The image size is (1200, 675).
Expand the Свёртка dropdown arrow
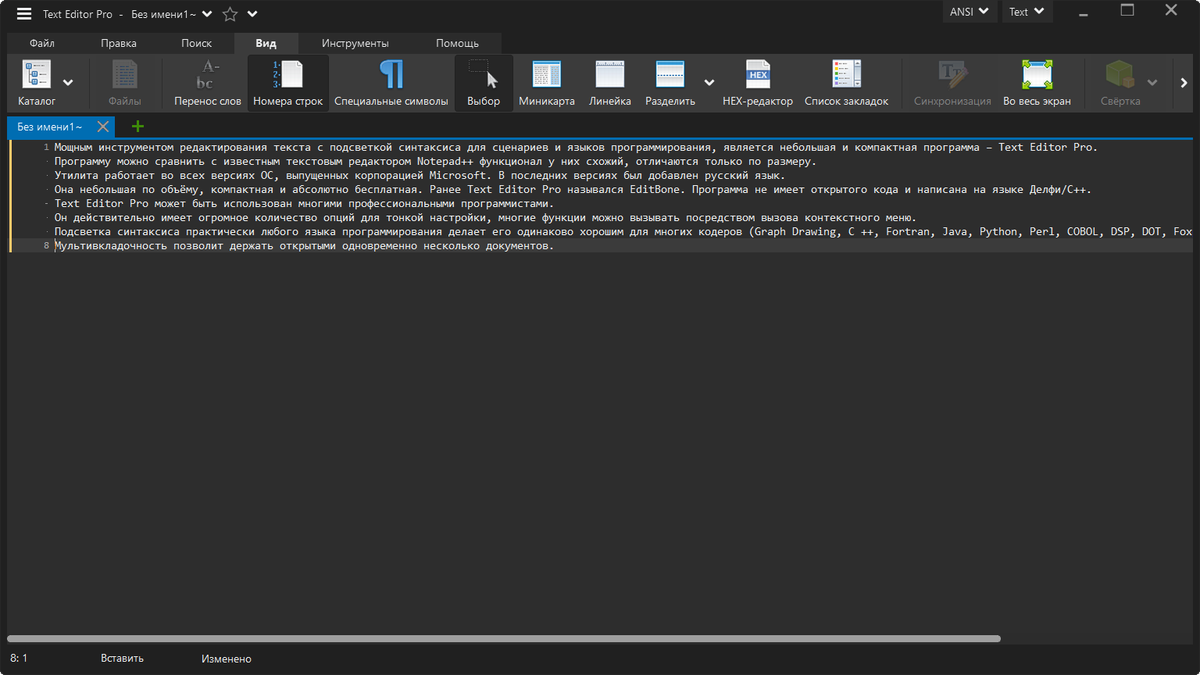[x=1152, y=83]
